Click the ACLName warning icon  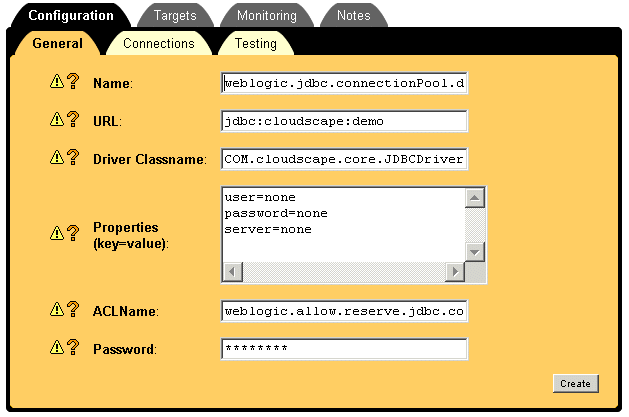(x=57, y=309)
